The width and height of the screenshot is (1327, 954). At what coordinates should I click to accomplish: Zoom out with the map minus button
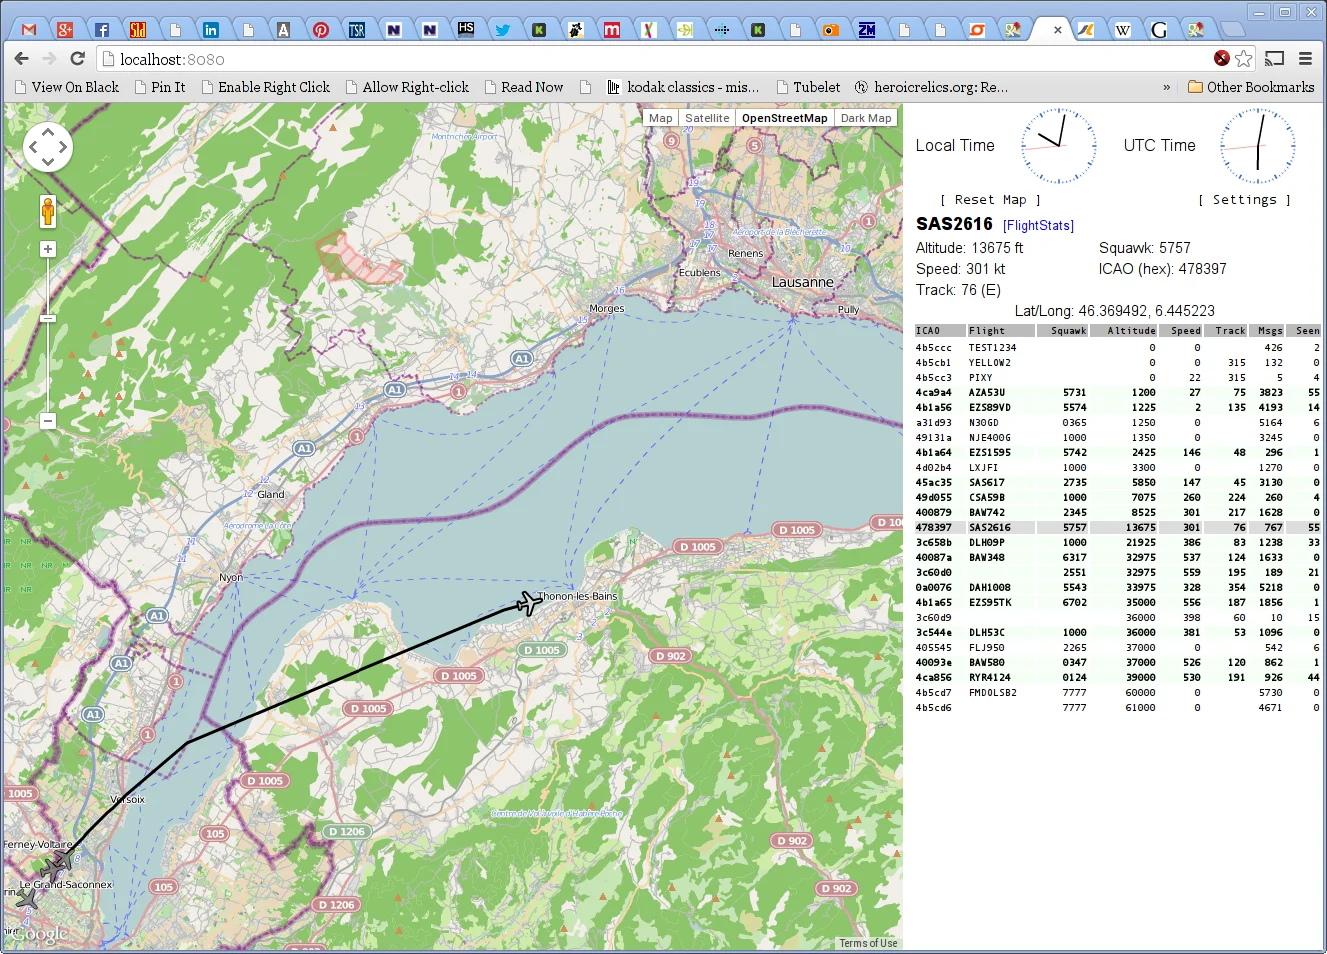point(47,421)
